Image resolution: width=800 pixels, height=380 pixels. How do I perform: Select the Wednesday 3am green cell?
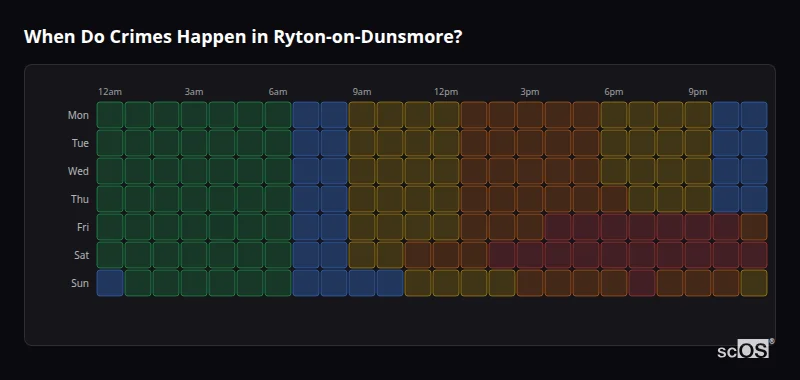click(194, 171)
